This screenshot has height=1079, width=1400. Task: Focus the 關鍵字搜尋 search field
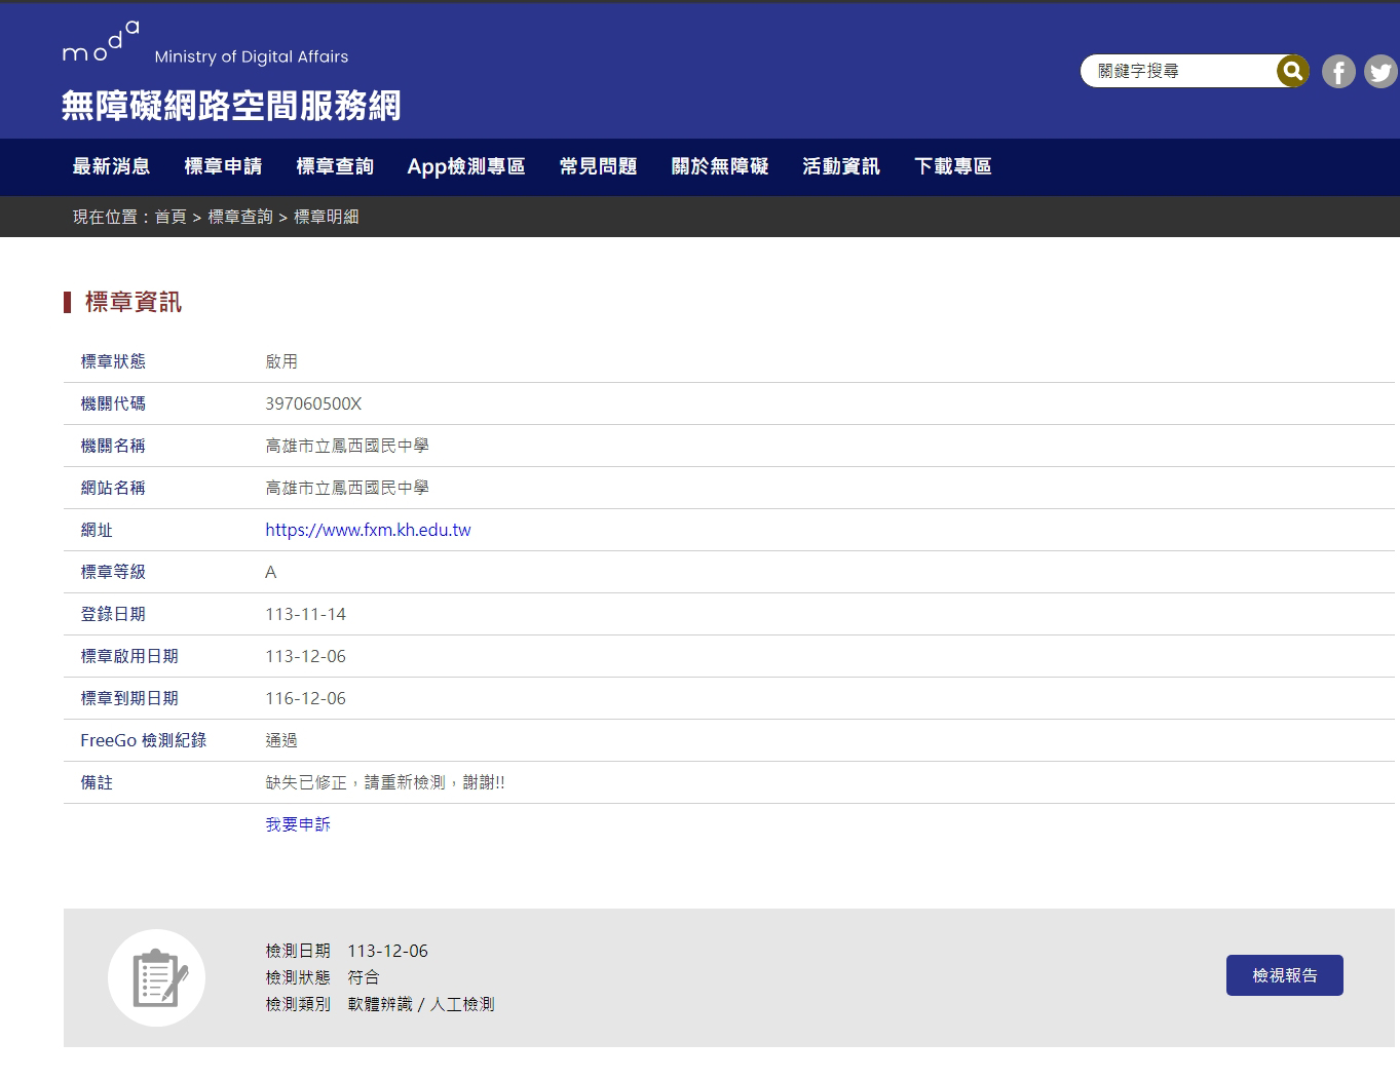click(1180, 71)
